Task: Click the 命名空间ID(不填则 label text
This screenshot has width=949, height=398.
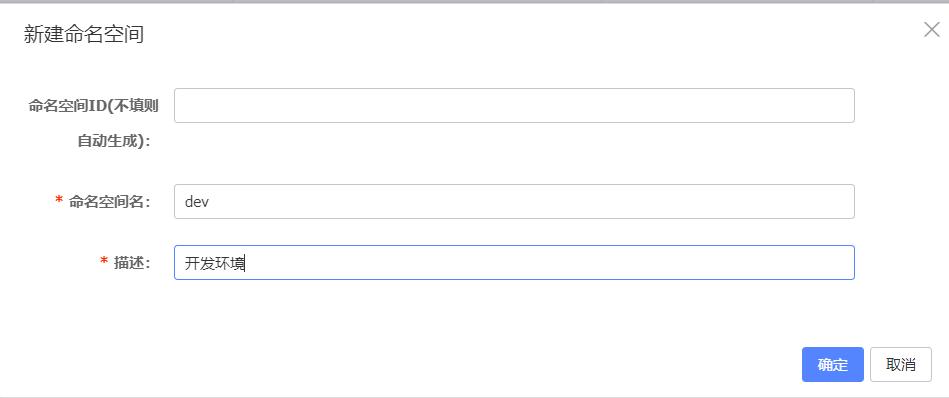Action: click(x=94, y=106)
